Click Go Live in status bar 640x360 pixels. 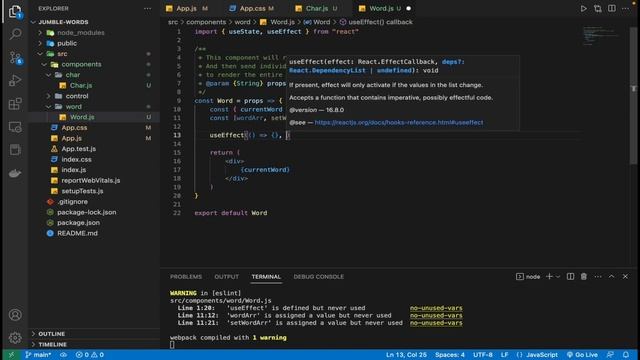pos(582,355)
